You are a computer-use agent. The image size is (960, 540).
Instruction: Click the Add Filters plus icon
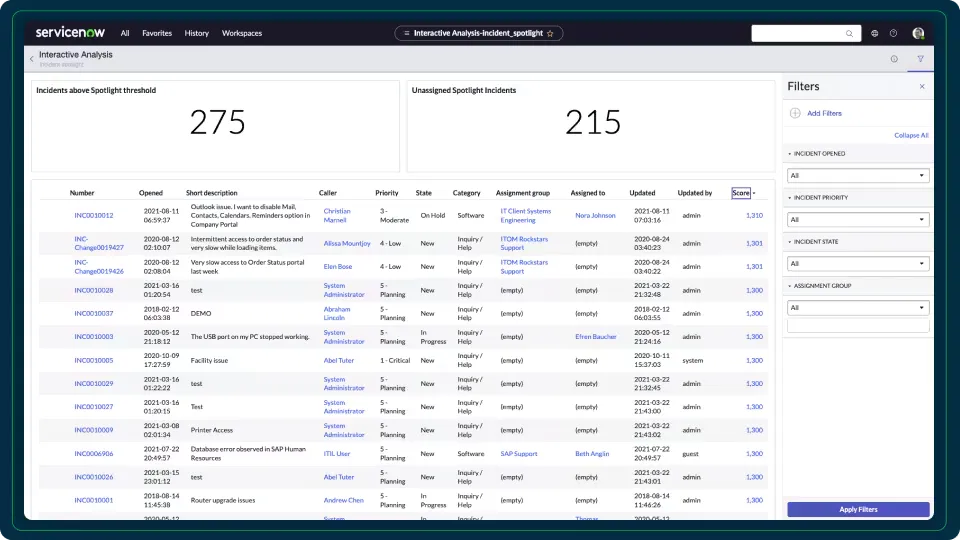click(796, 114)
